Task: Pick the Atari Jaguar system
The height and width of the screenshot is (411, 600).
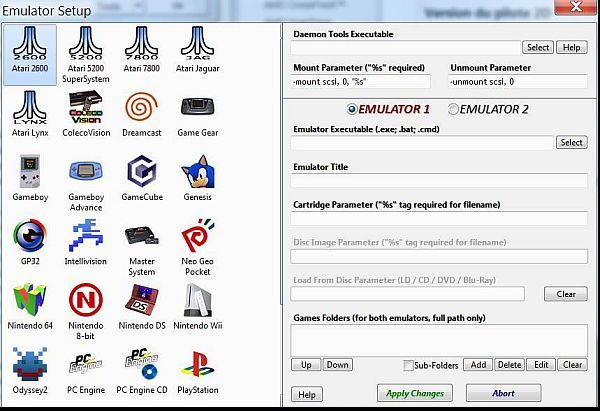Action: tap(197, 42)
